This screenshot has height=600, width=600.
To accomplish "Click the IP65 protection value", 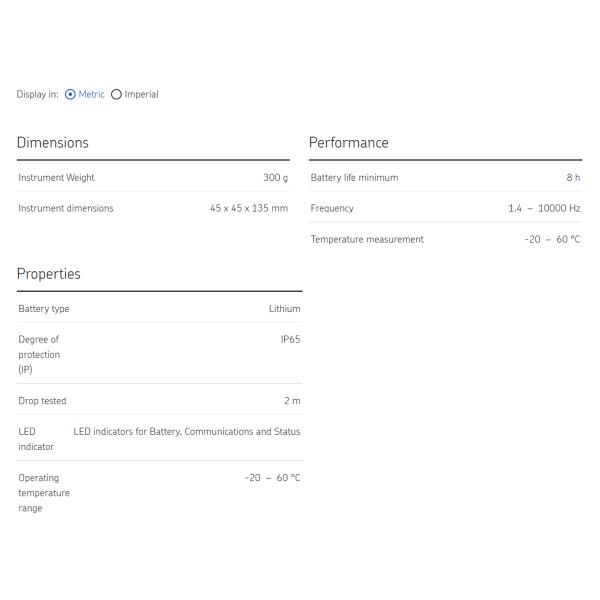I will [290, 340].
